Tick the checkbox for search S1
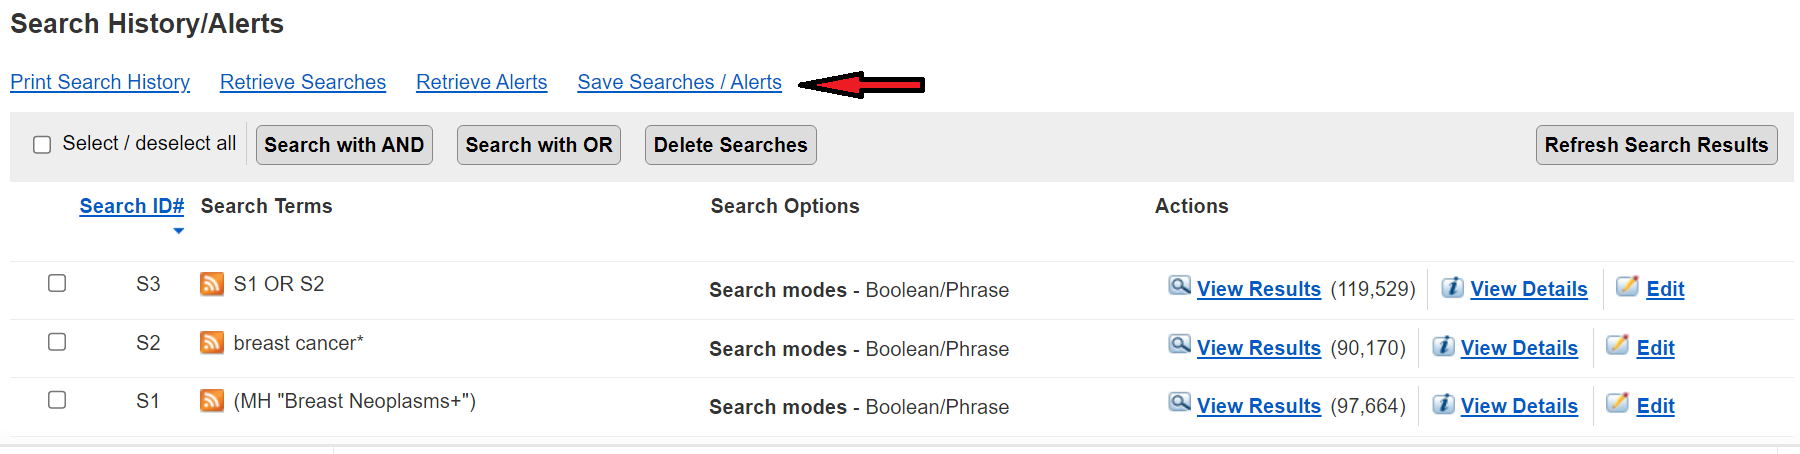 pyautogui.click(x=57, y=400)
